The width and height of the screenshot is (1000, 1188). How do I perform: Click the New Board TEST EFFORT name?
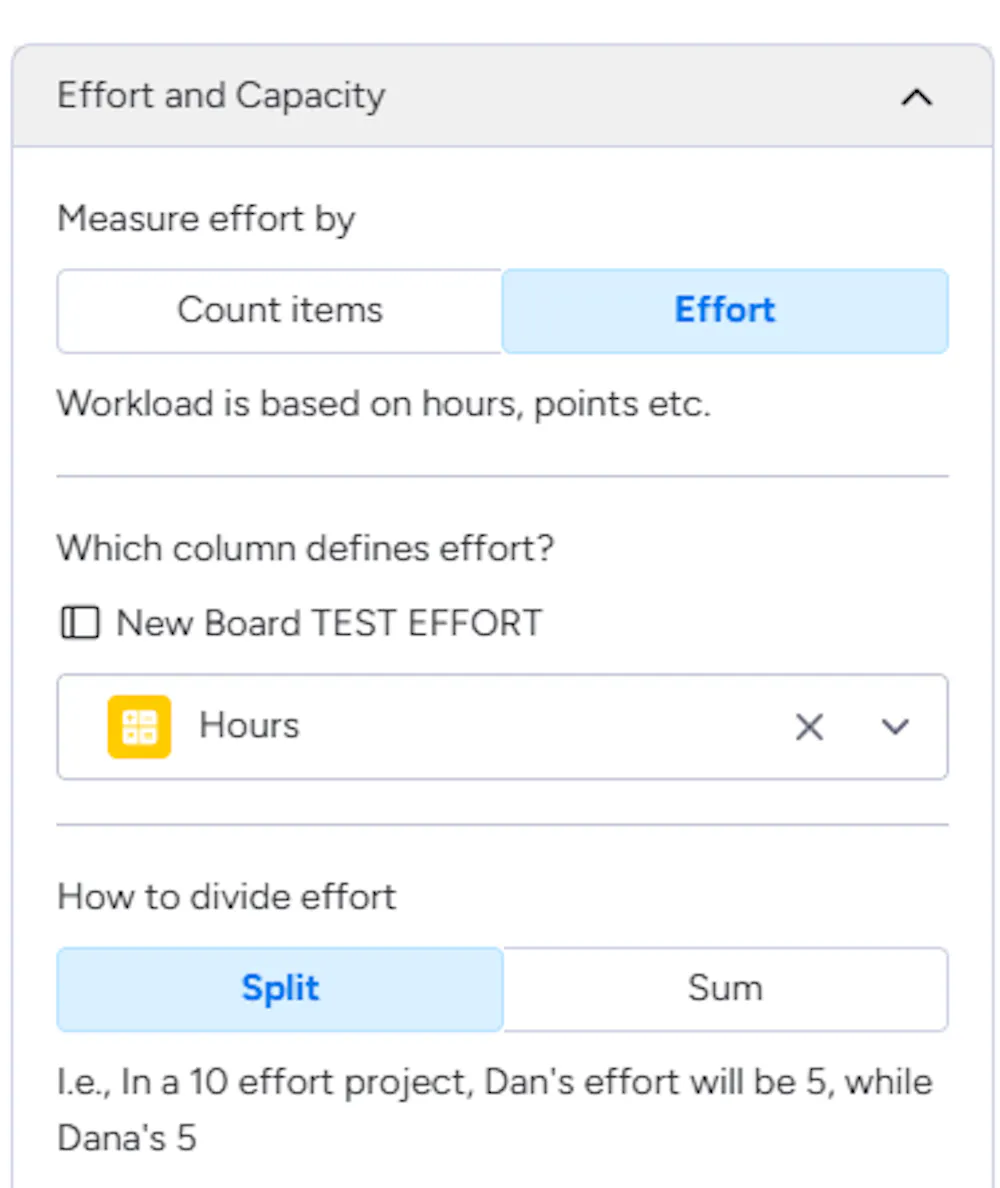pyautogui.click(x=329, y=623)
